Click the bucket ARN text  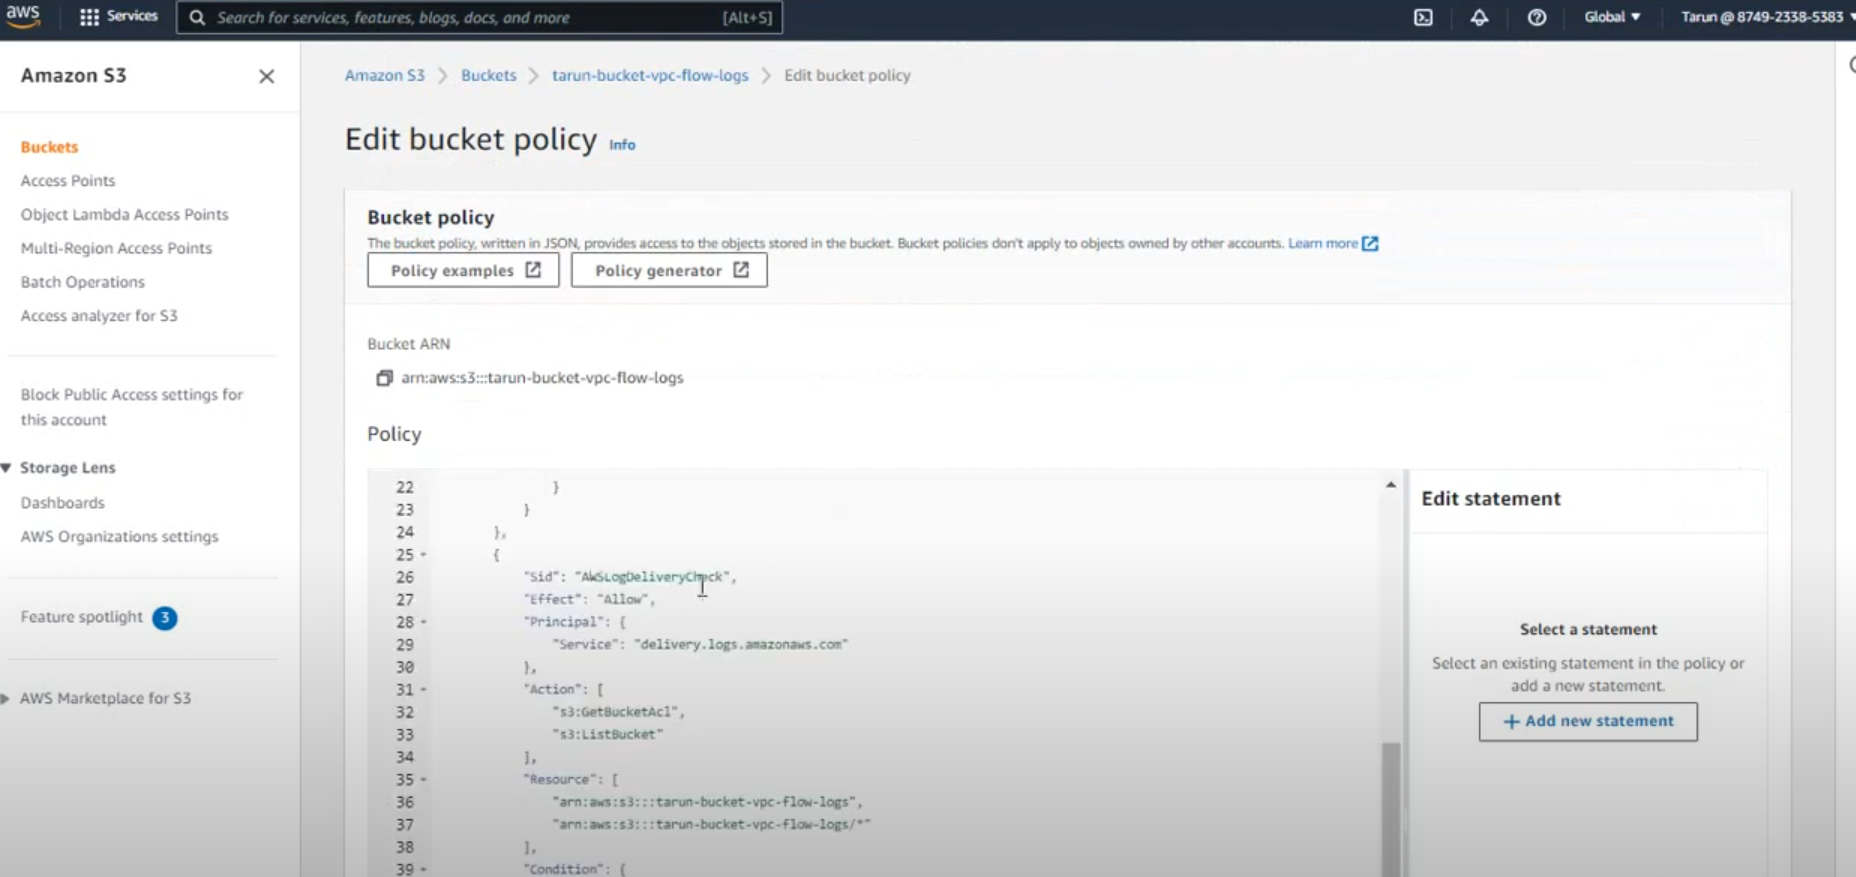[542, 378]
